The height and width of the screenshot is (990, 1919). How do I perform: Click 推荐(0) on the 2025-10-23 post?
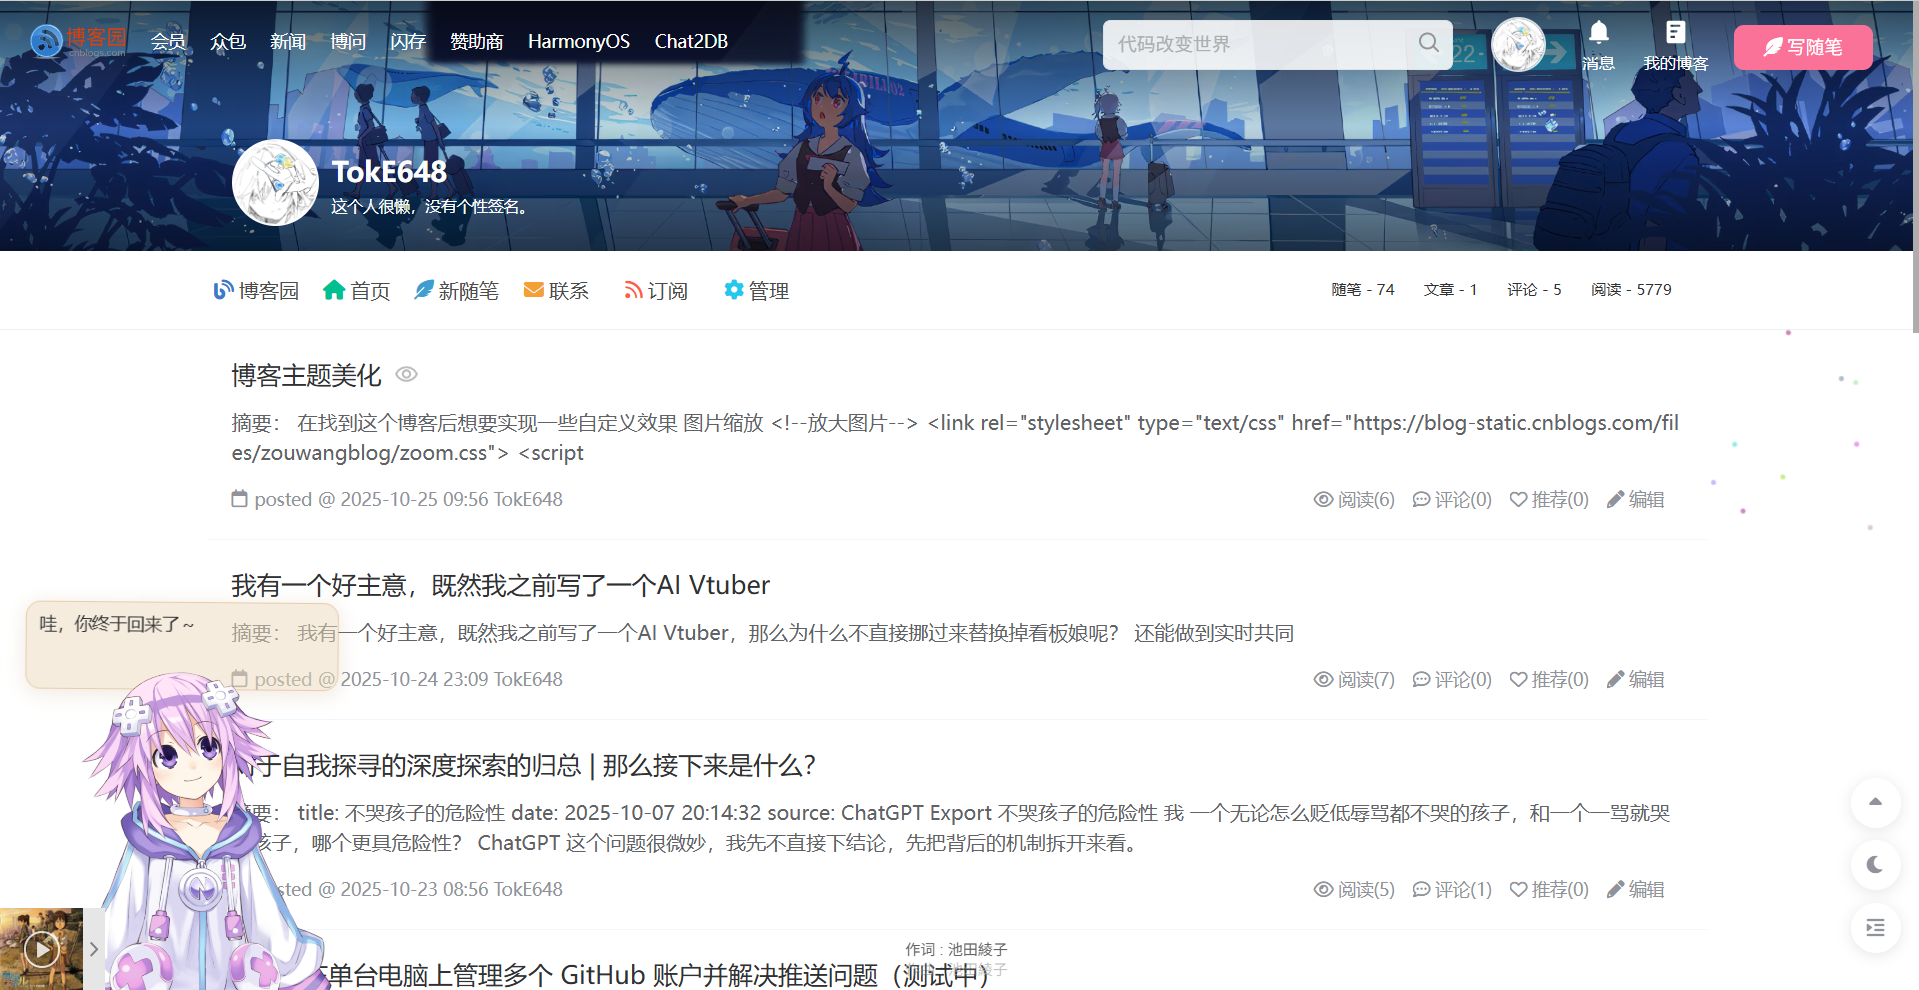[x=1549, y=889]
